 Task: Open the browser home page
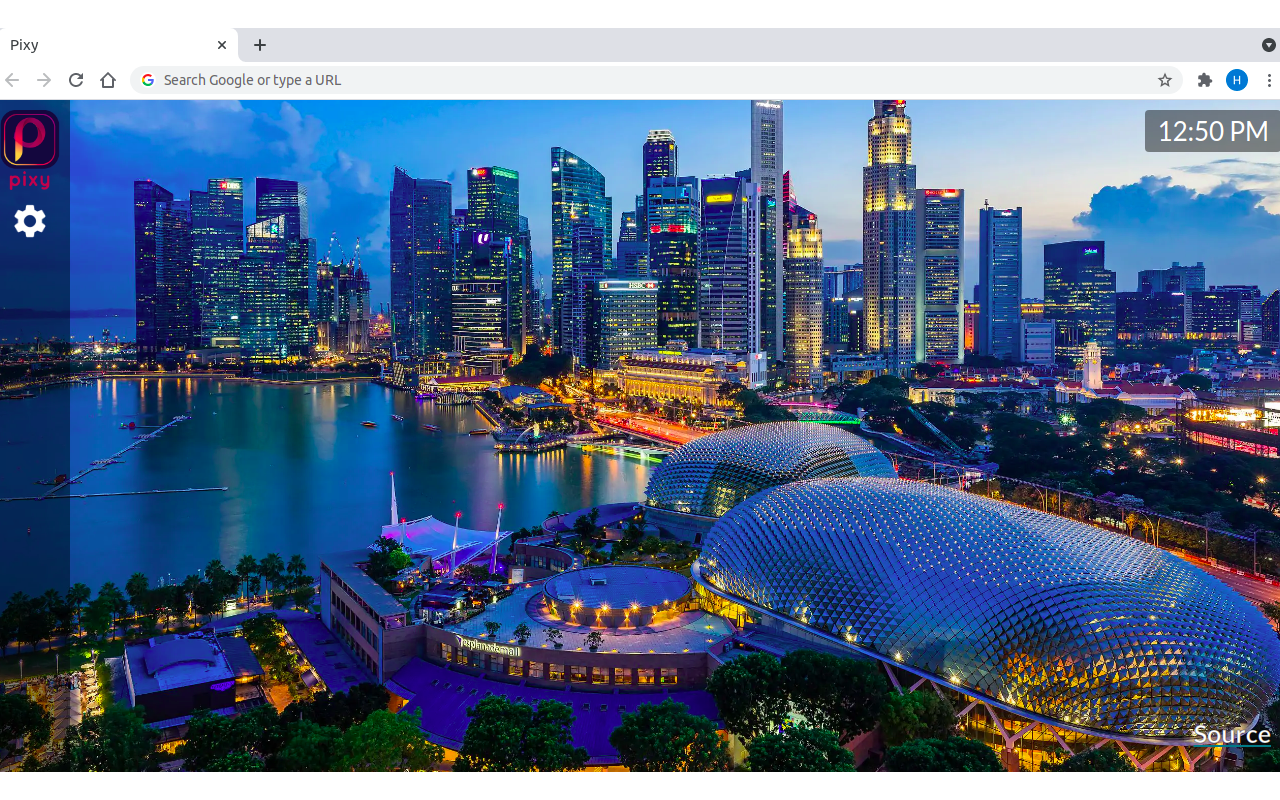click(x=108, y=80)
